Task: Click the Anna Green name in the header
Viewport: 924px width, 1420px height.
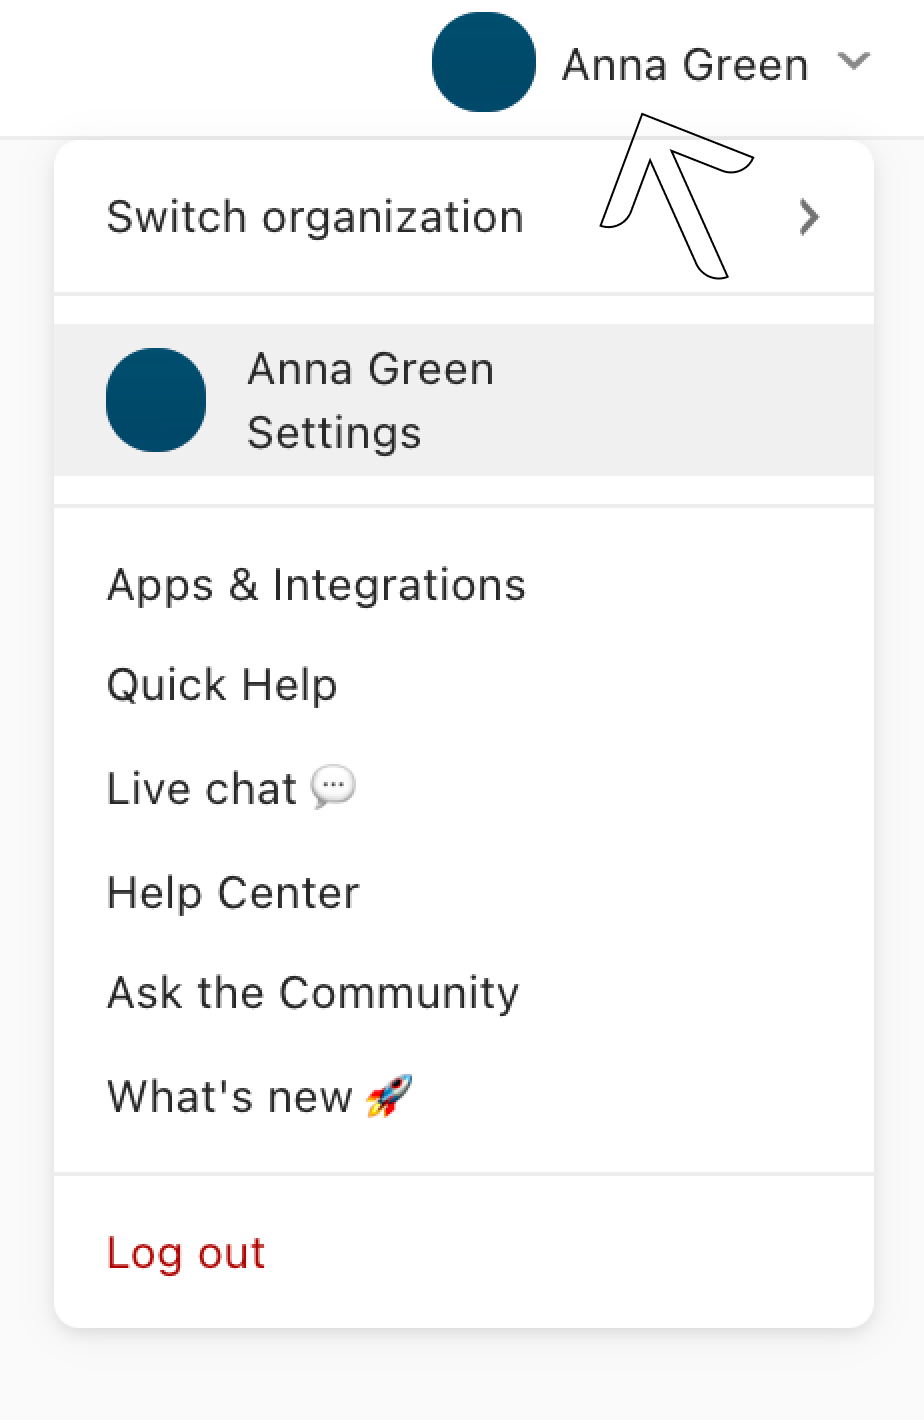Action: click(x=685, y=65)
